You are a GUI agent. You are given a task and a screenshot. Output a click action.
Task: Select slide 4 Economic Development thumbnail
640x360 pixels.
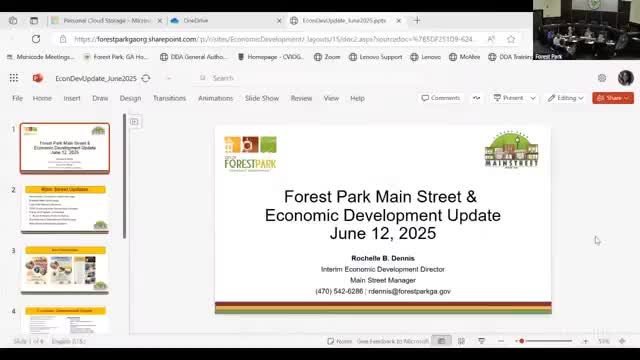point(65,320)
